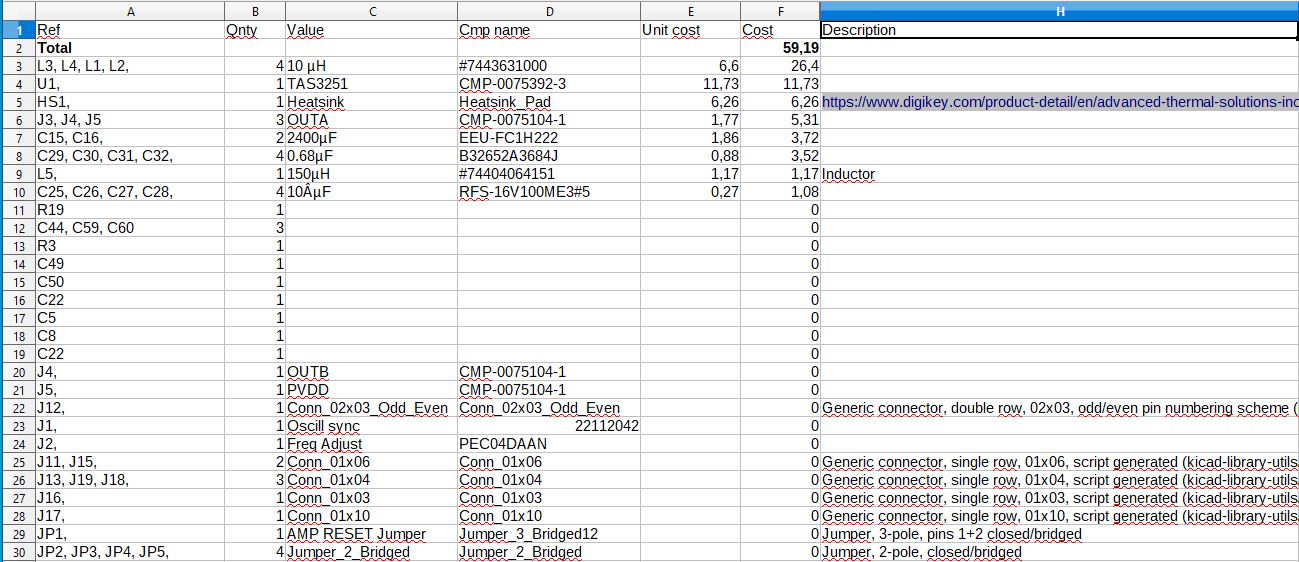The image size is (1299, 562).
Task: Select the 'TAS3251' value cell
Action: click(371, 84)
